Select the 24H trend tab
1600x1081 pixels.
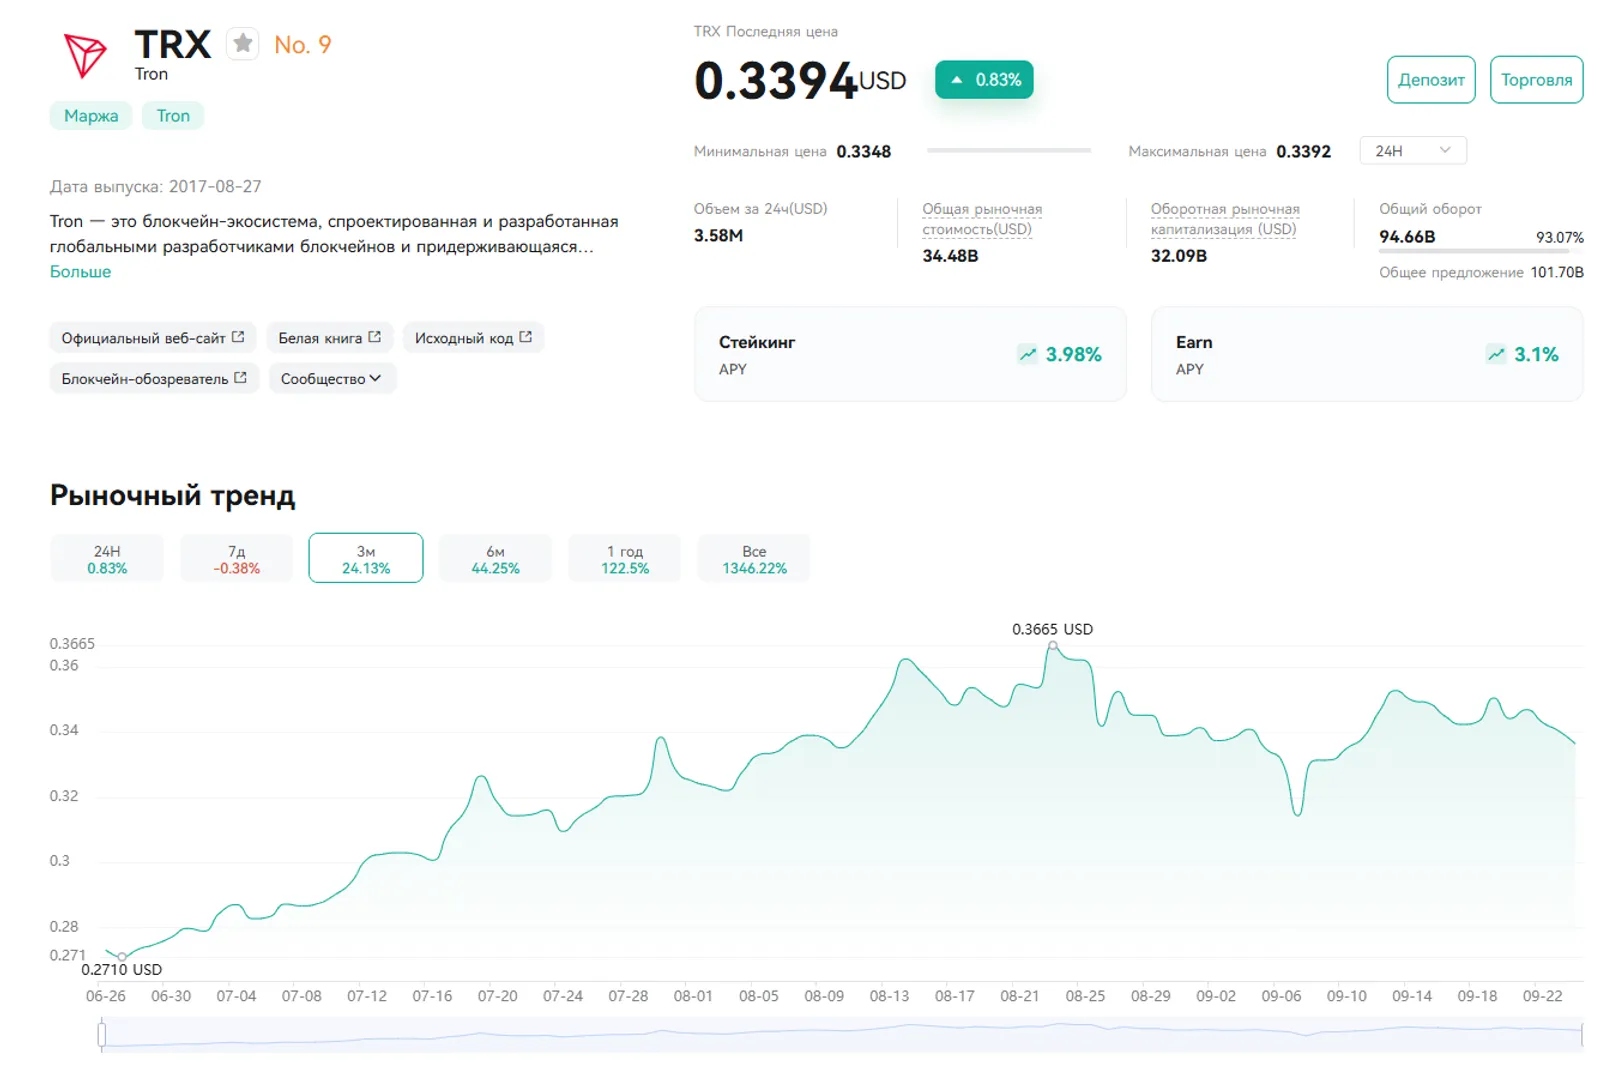(107, 559)
